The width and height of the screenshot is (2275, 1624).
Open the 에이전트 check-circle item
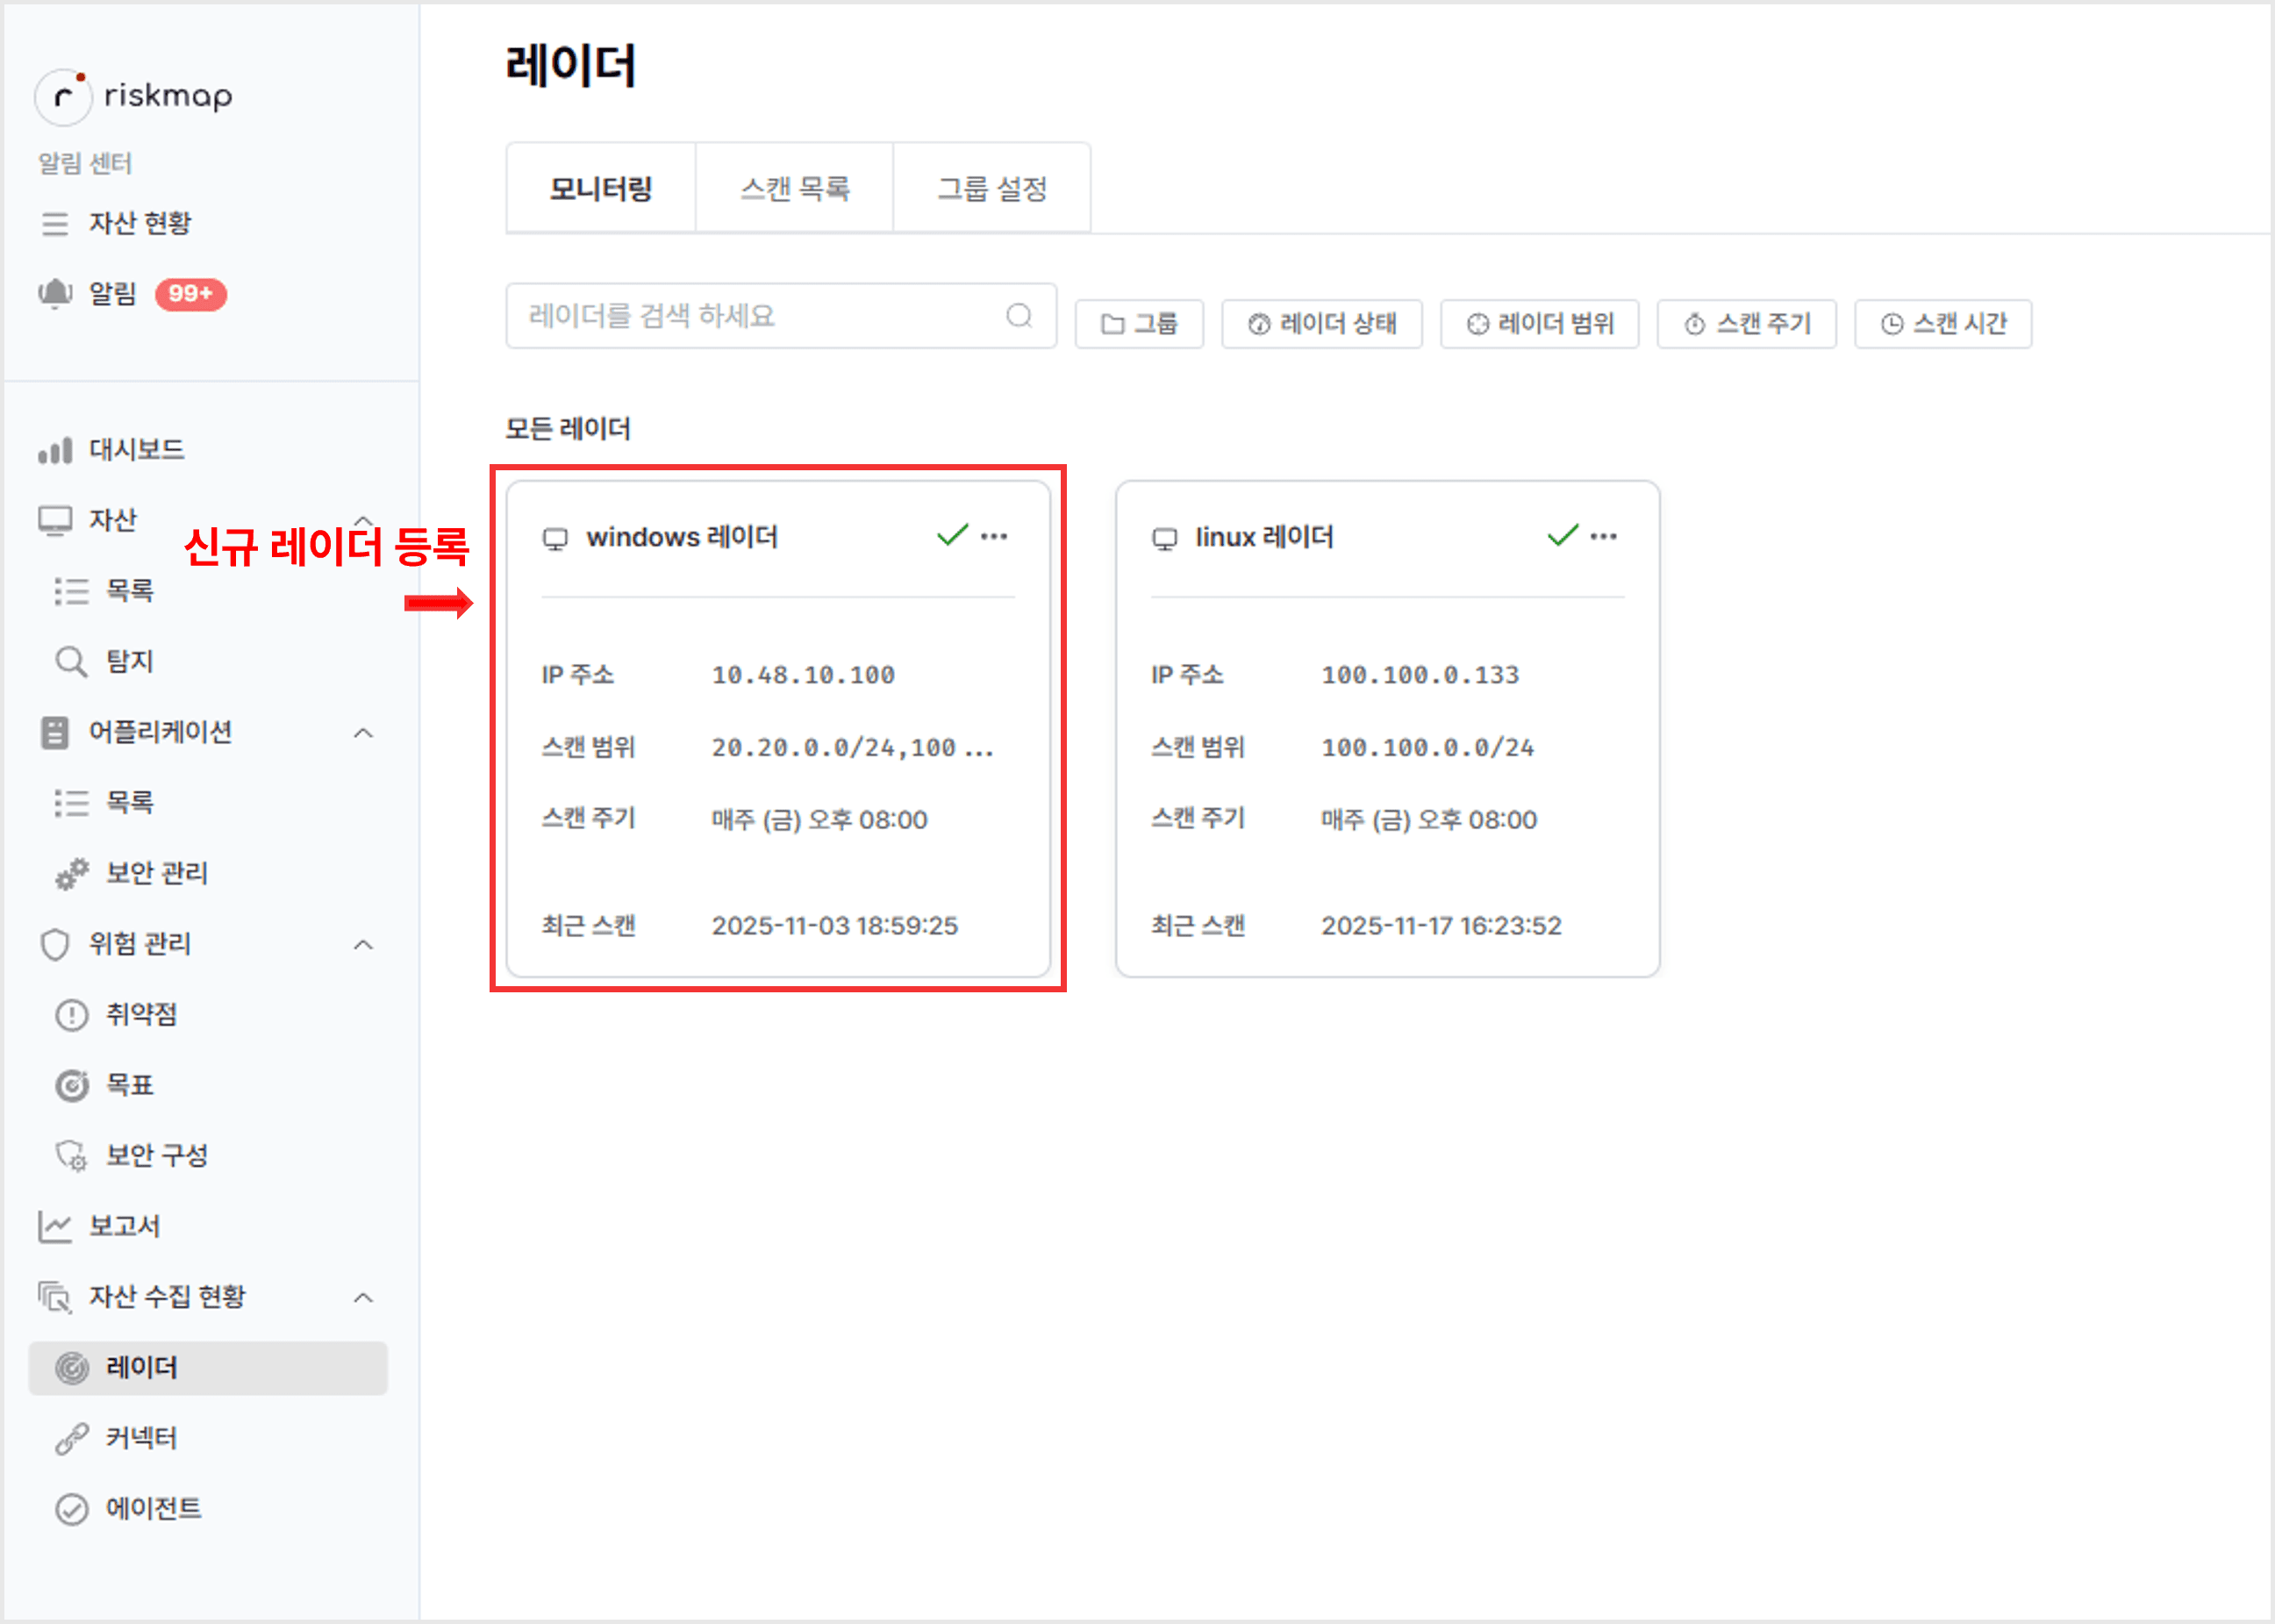point(71,1509)
